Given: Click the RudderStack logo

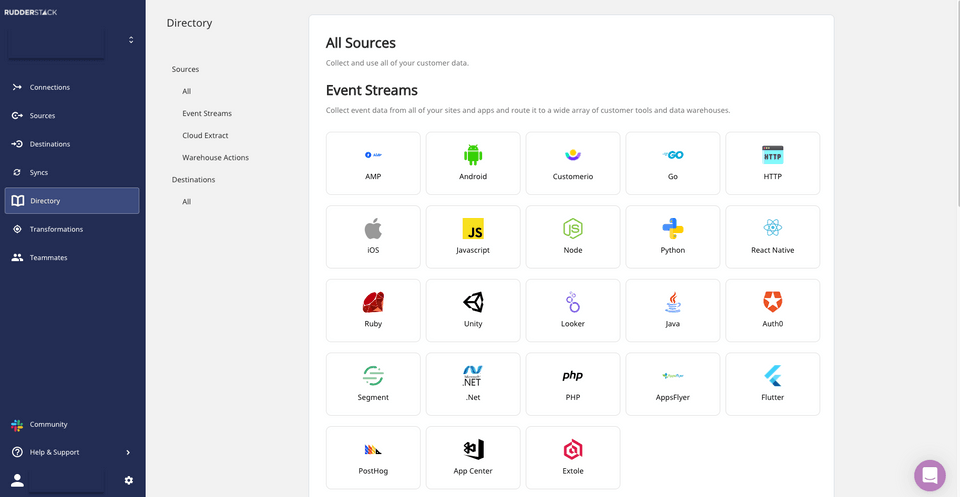Looking at the screenshot, I should [30, 12].
